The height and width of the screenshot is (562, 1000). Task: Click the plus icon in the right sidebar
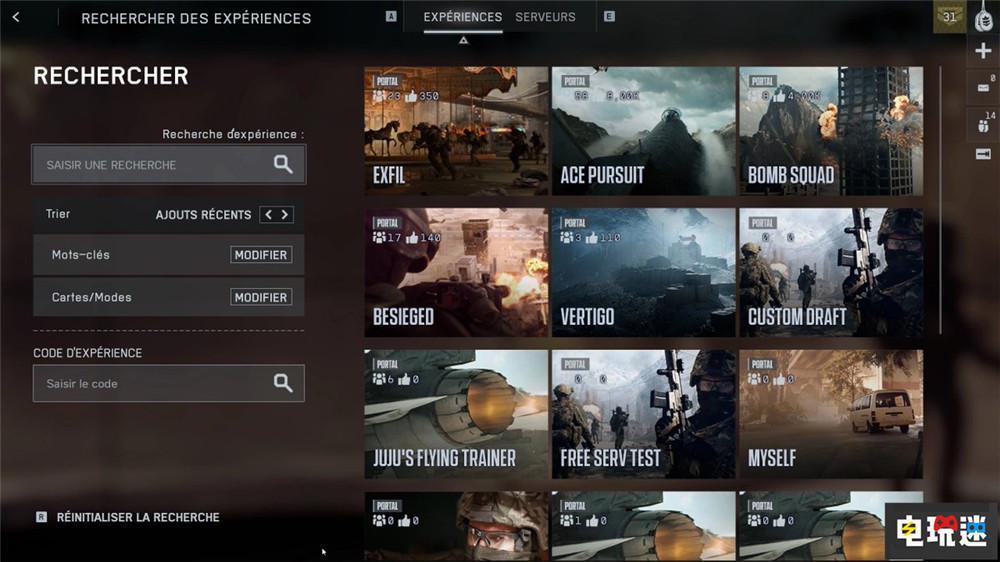coord(983,51)
